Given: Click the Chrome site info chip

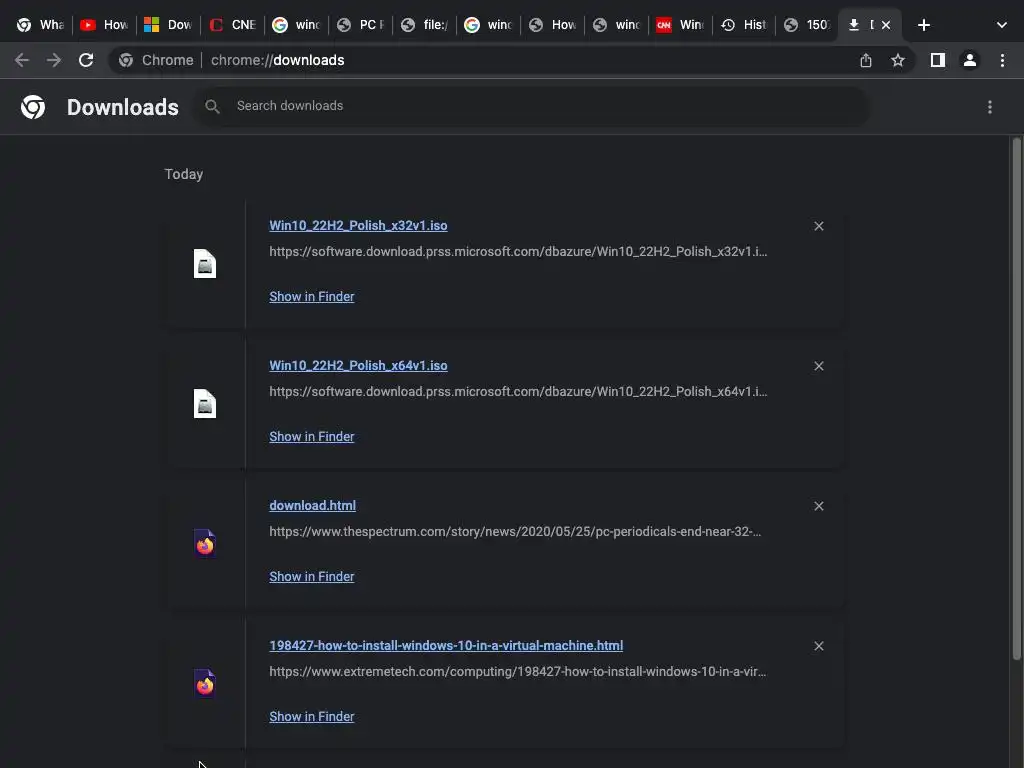Looking at the screenshot, I should coord(156,60).
